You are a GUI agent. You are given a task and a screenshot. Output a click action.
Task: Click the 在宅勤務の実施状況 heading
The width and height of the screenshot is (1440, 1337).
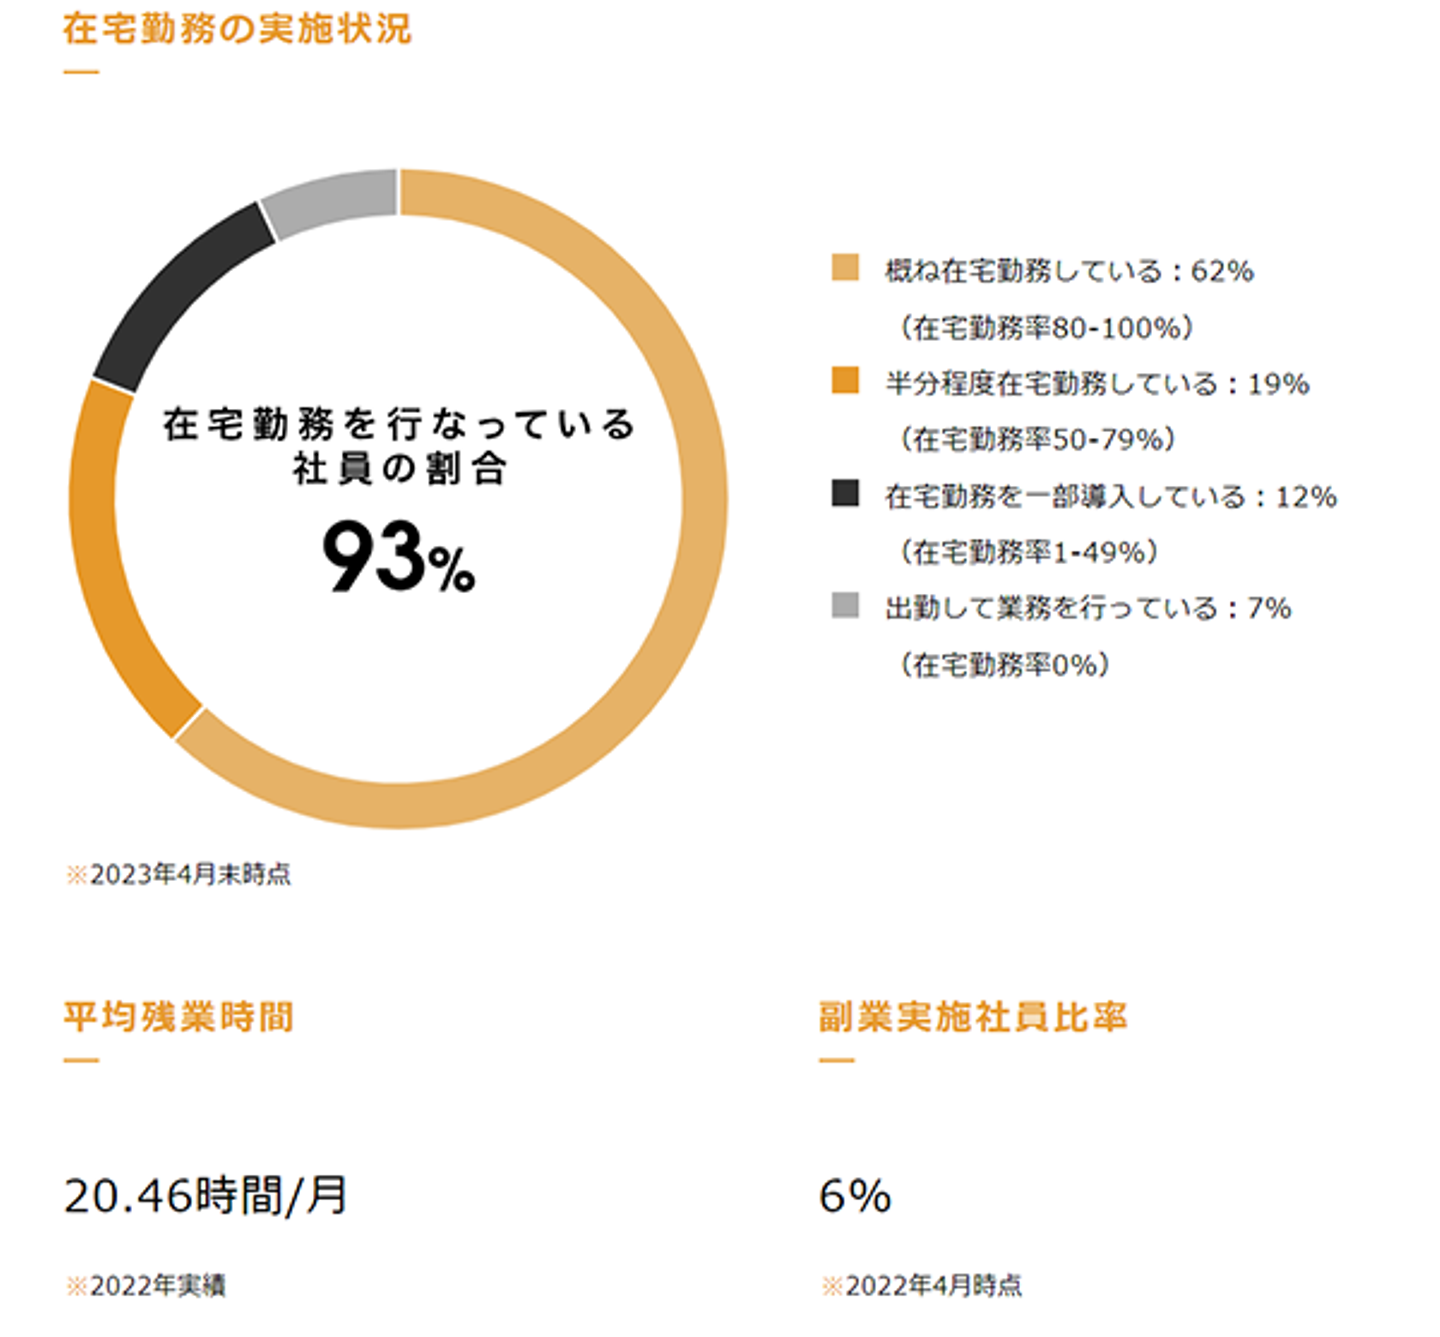coord(237,29)
